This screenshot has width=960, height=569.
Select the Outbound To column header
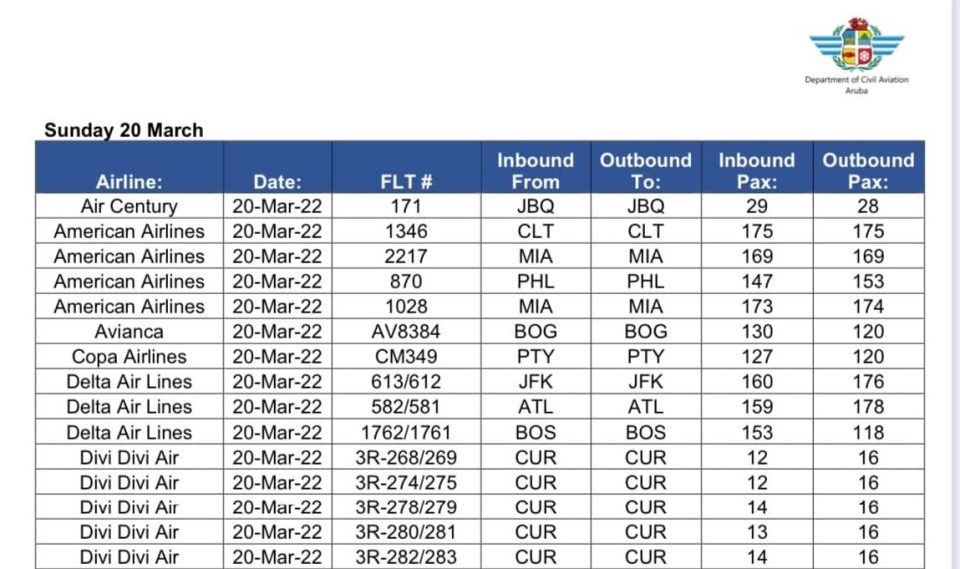coord(645,171)
